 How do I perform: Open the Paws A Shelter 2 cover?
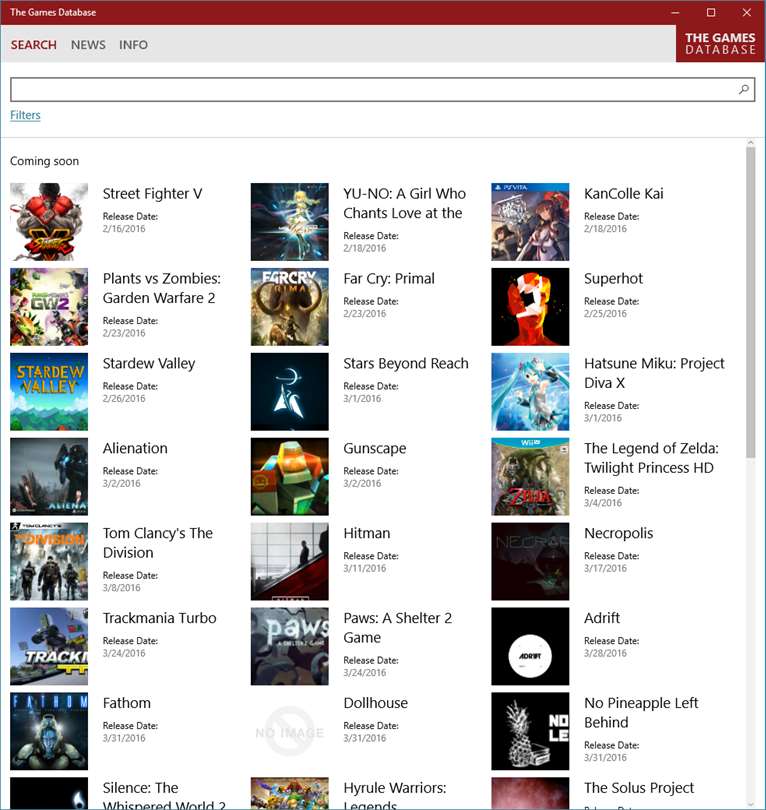coord(289,646)
